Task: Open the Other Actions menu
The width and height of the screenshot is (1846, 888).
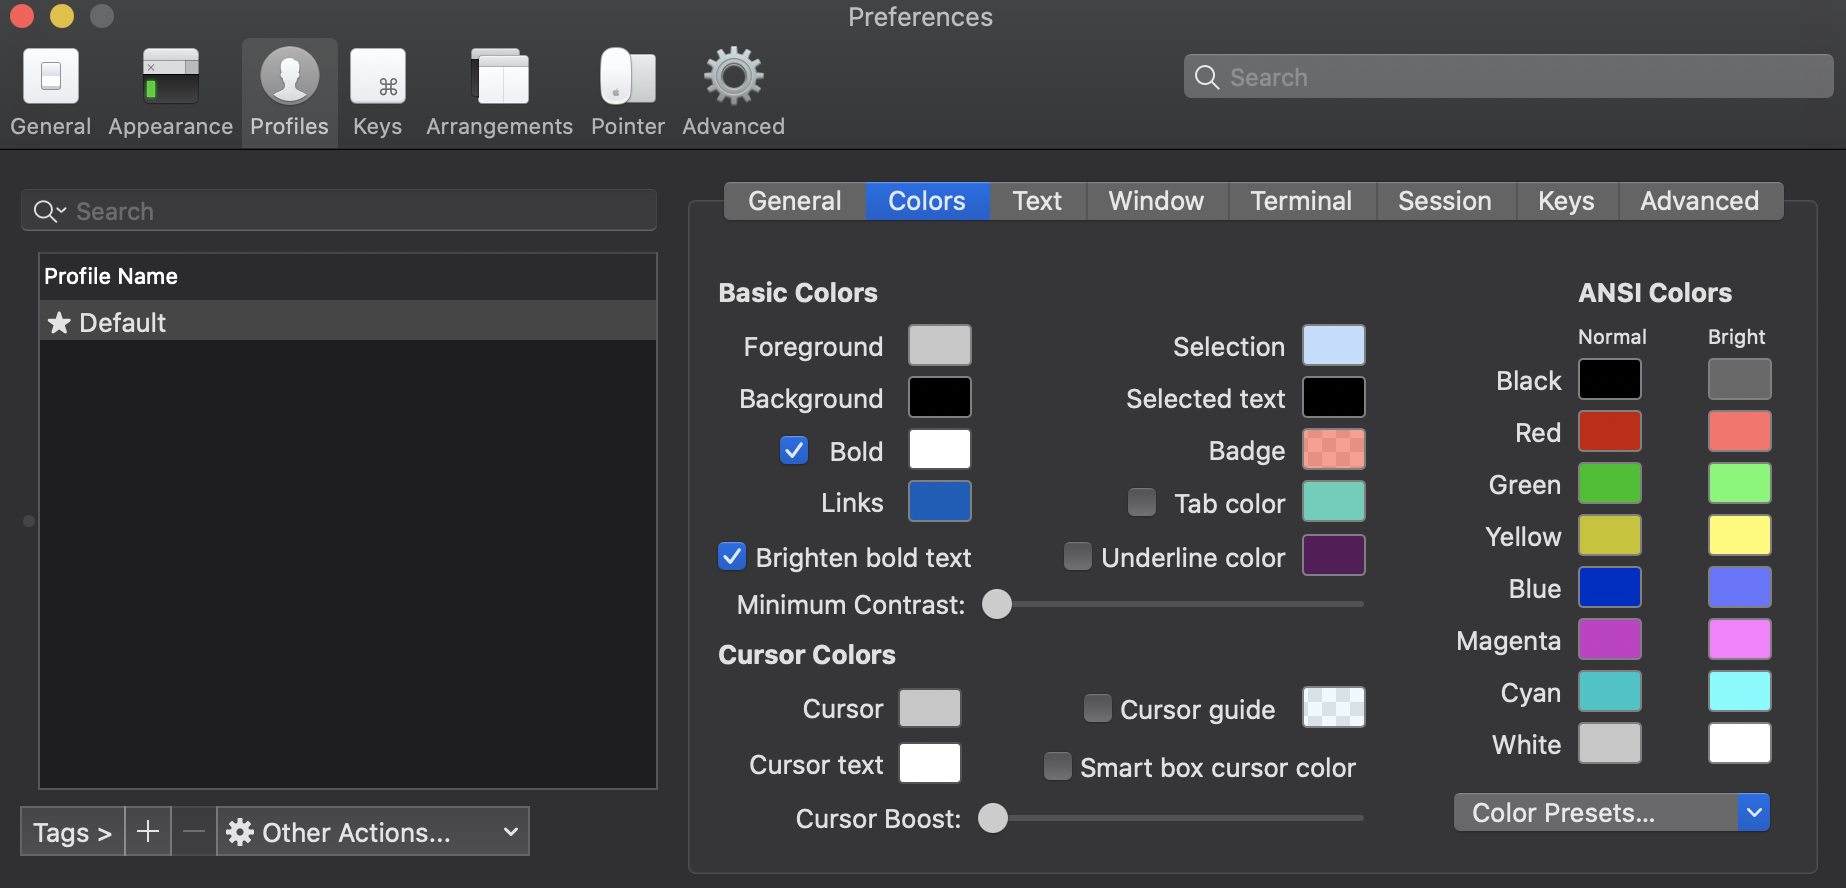Action: click(x=373, y=832)
